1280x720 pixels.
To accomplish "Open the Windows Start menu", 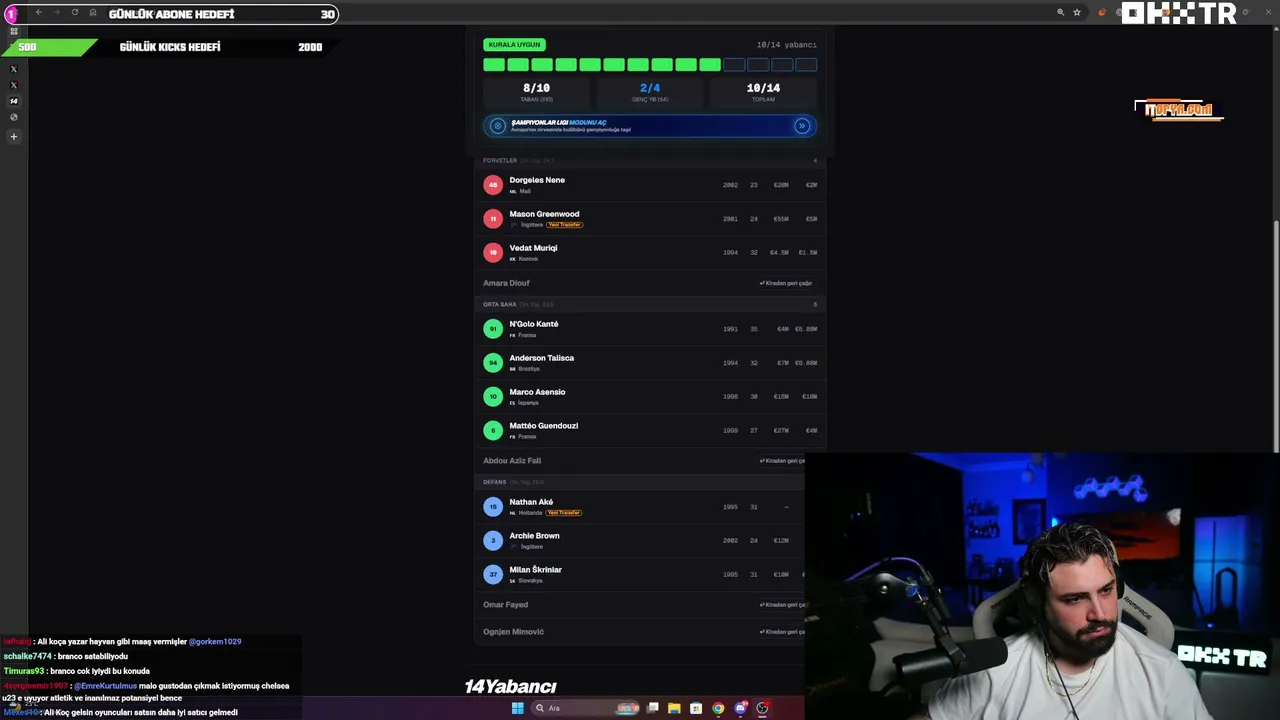I will click(x=517, y=708).
